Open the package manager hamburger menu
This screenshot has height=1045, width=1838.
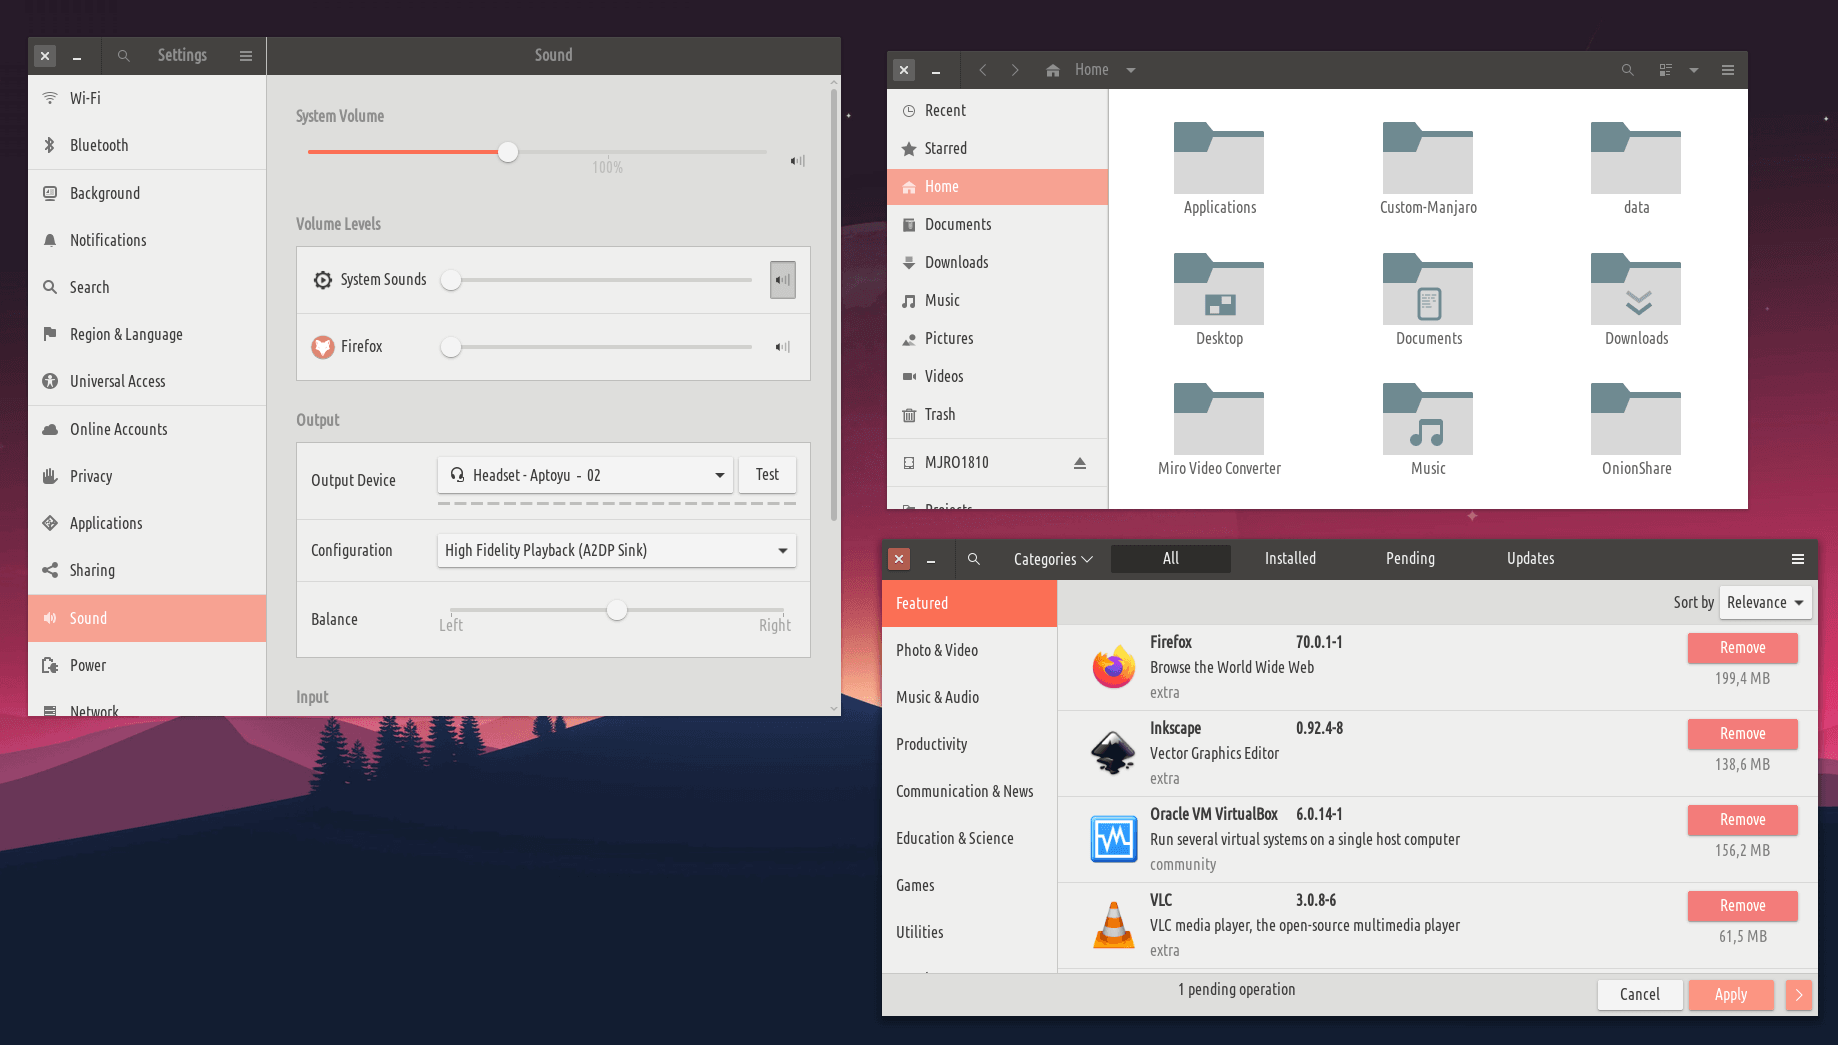pyautogui.click(x=1797, y=559)
